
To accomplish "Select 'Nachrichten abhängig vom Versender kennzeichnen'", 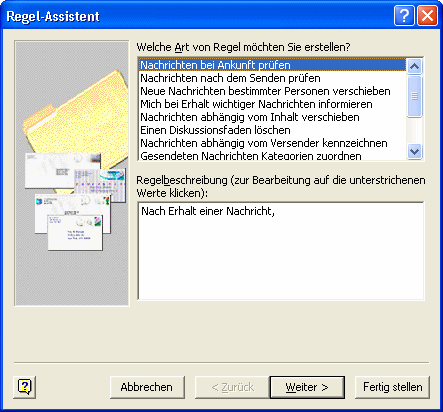I will pyautogui.click(x=273, y=143).
